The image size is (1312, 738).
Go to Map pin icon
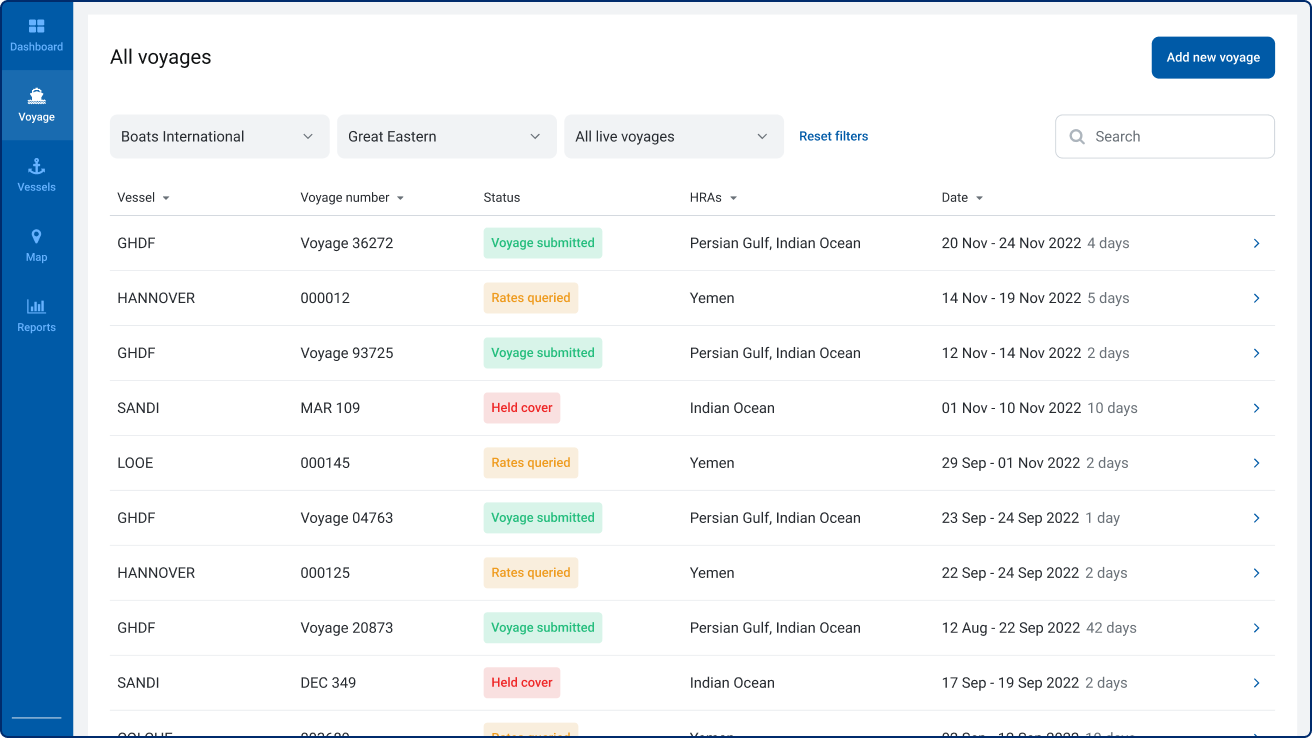36,237
